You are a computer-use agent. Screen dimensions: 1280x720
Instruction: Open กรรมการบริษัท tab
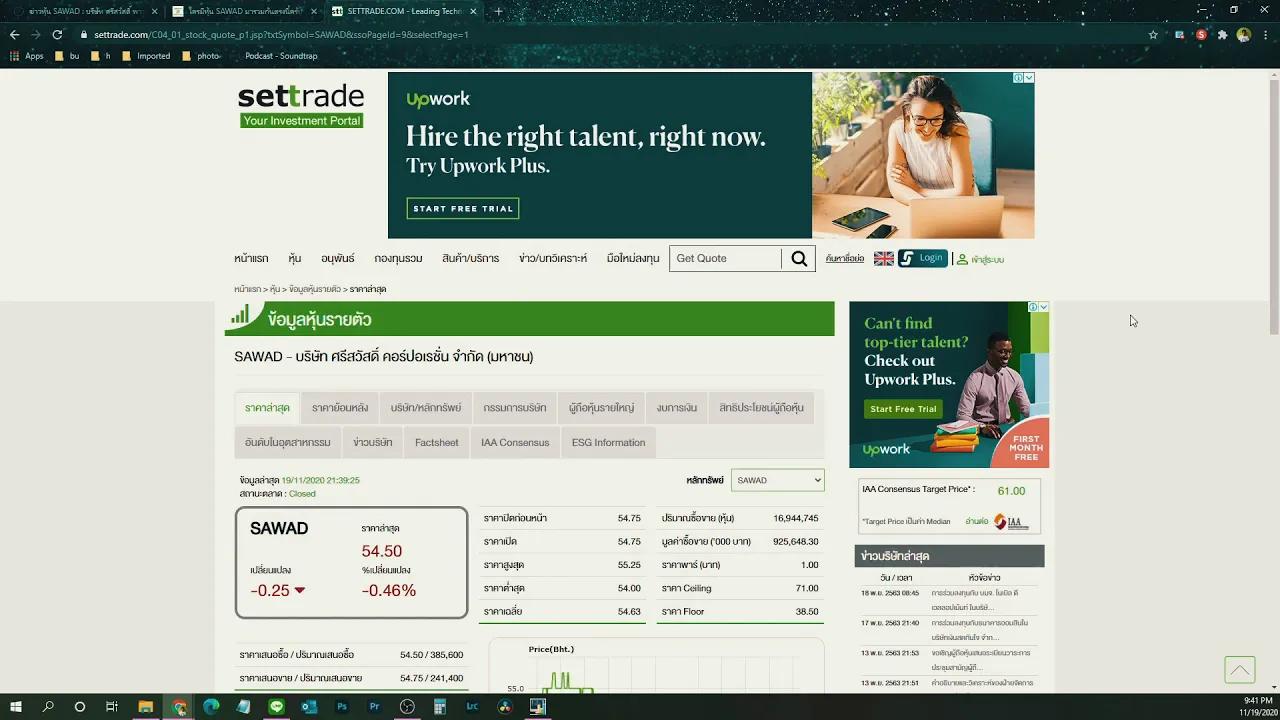(514, 408)
